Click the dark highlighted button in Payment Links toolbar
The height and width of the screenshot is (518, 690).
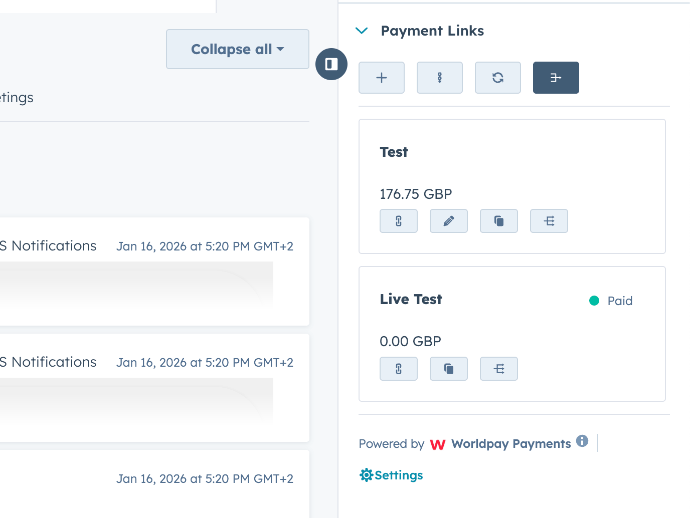coord(556,78)
